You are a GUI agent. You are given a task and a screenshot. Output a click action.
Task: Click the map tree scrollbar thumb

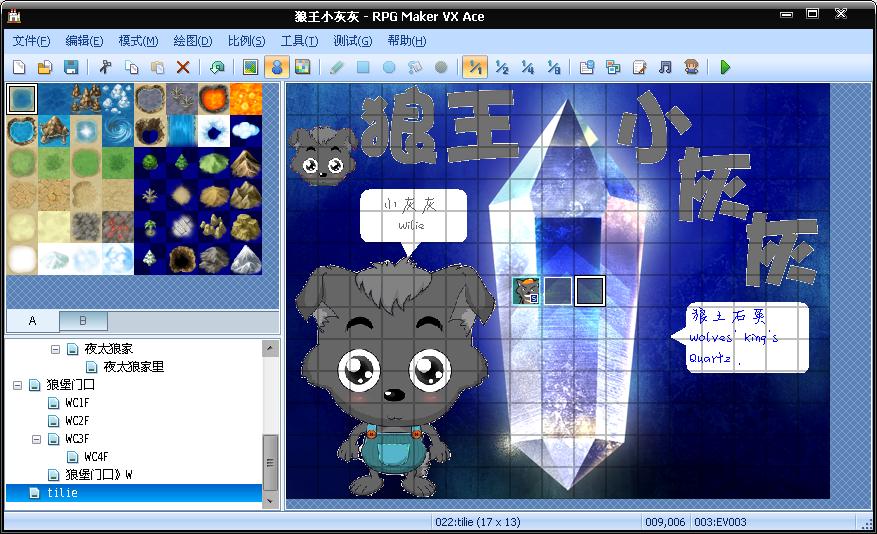click(270, 463)
